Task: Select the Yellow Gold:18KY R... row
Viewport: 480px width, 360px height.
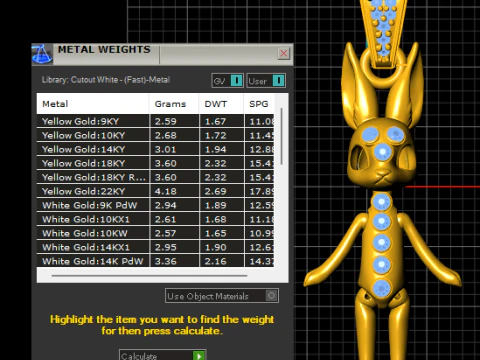Action: click(x=155, y=177)
